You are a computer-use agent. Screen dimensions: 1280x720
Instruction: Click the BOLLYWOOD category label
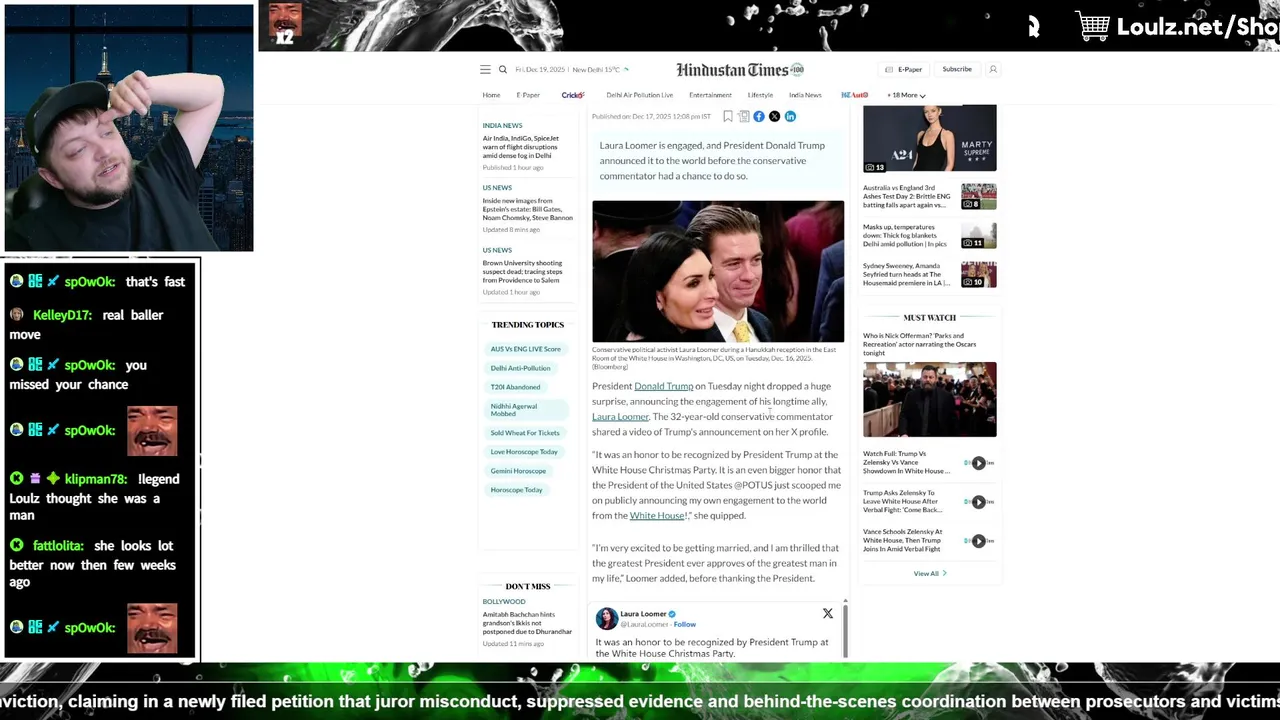coord(503,602)
